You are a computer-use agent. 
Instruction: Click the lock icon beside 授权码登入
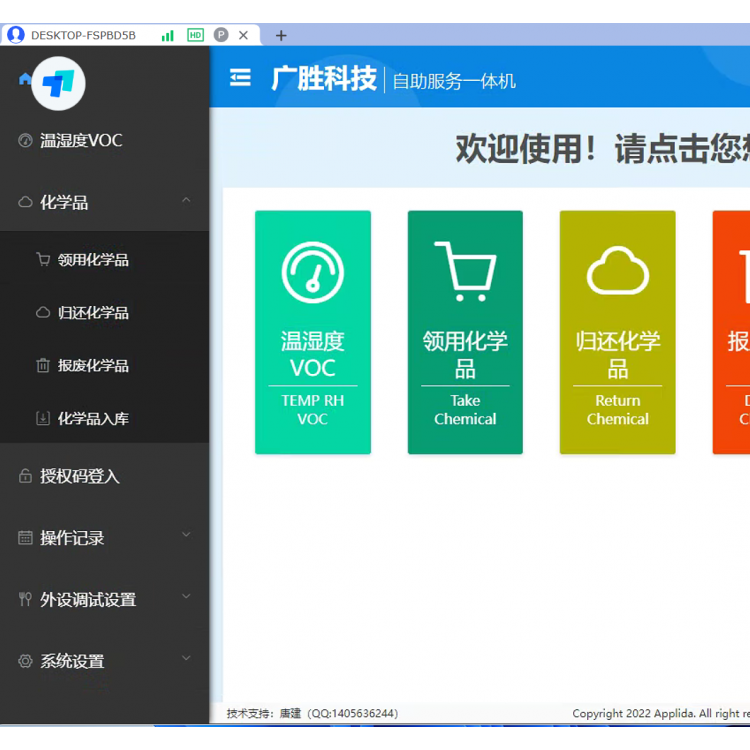click(25, 477)
